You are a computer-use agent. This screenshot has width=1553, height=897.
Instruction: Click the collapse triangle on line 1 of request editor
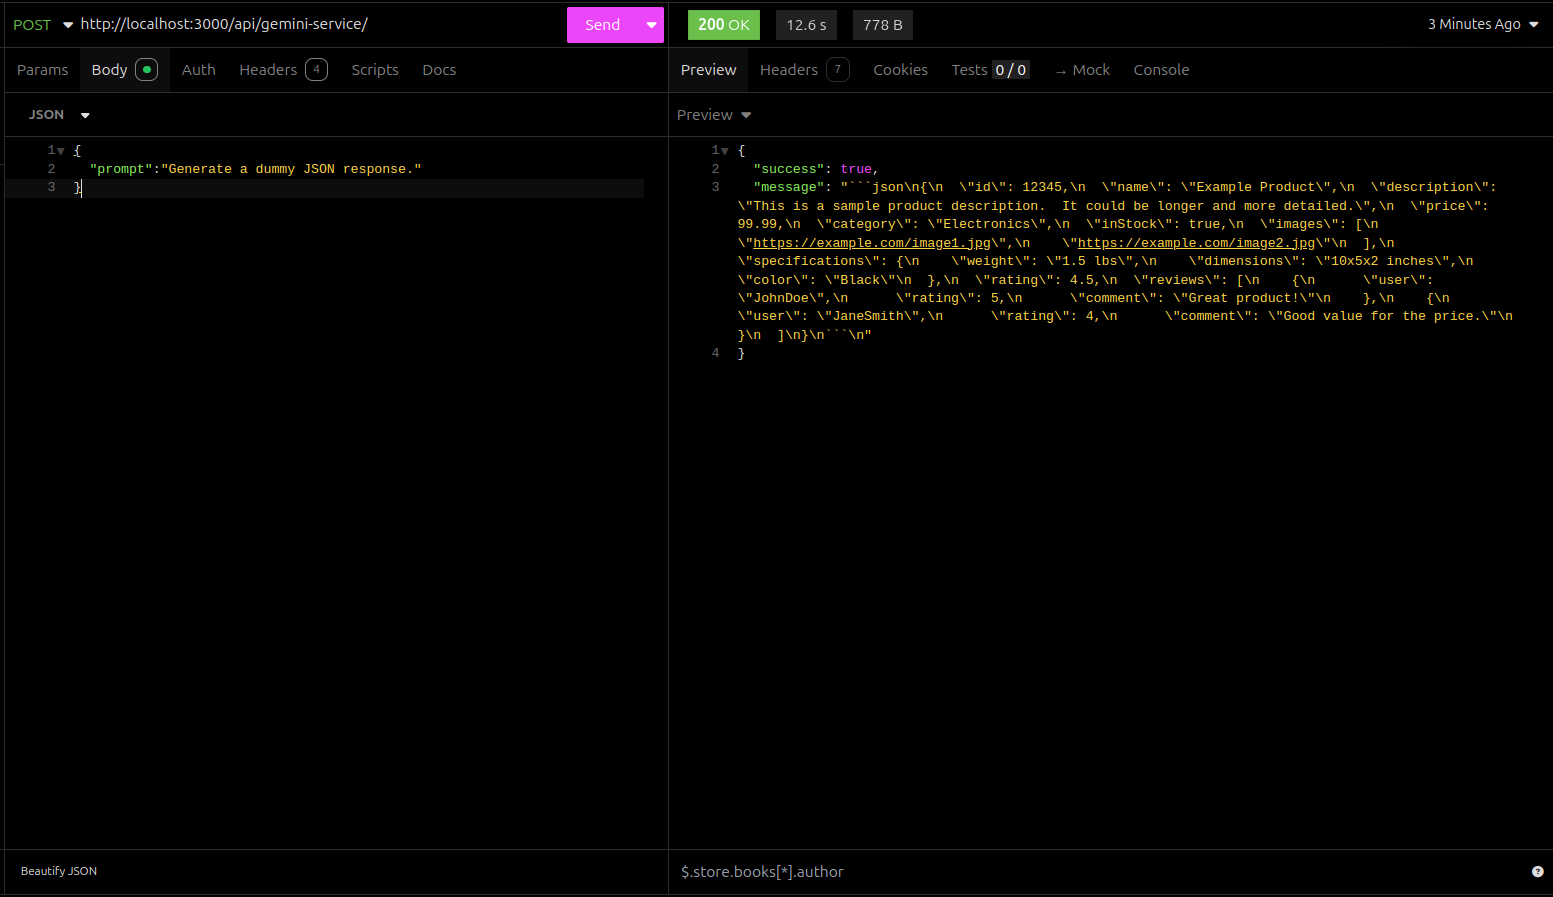pos(62,150)
